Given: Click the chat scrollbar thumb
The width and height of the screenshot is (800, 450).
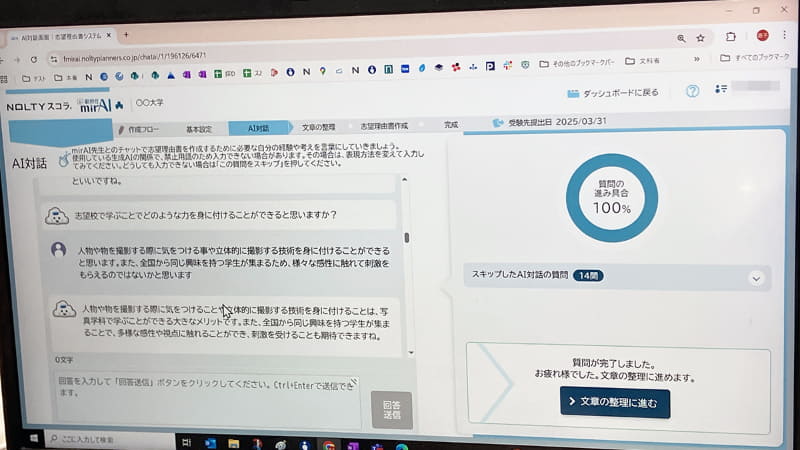Looking at the screenshot, I should (407, 238).
